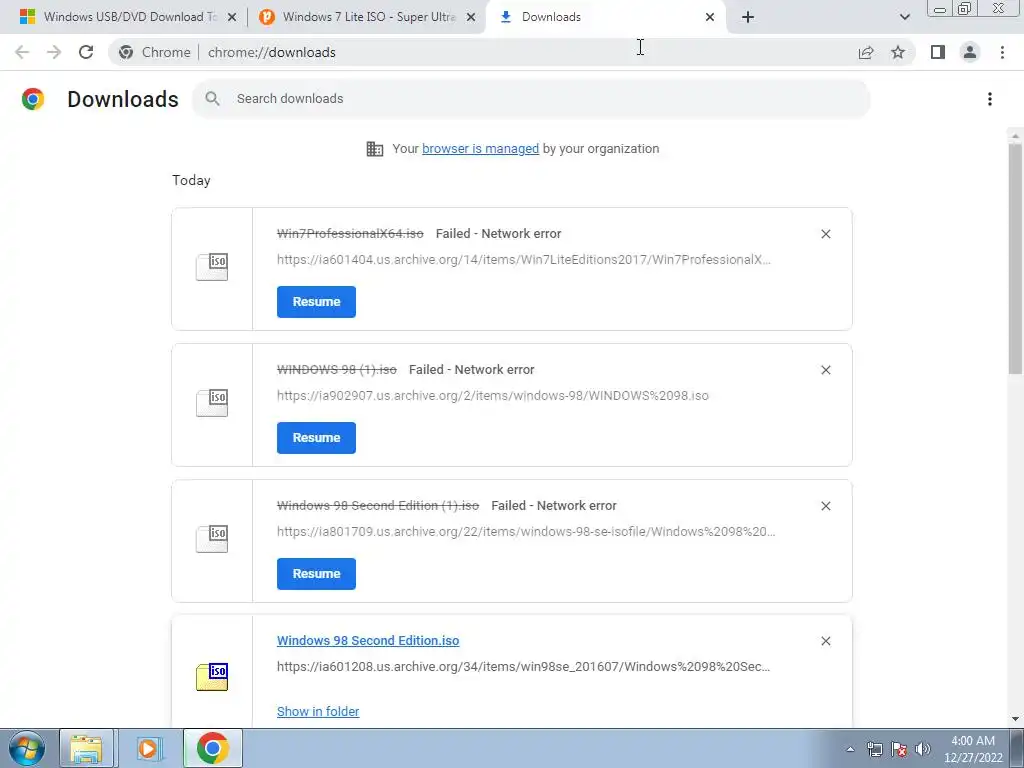This screenshot has width=1024, height=768.
Task: Remove WINDOWS 98 (1).iso from the list
Action: coord(825,370)
